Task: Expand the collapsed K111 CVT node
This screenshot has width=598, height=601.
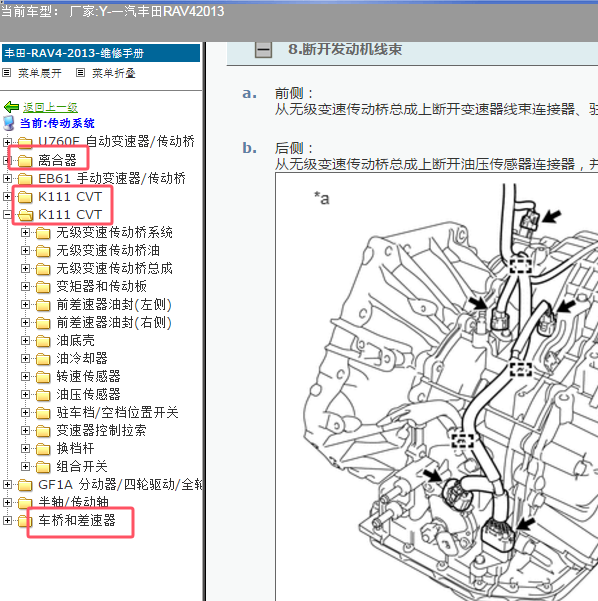Action: (7, 196)
